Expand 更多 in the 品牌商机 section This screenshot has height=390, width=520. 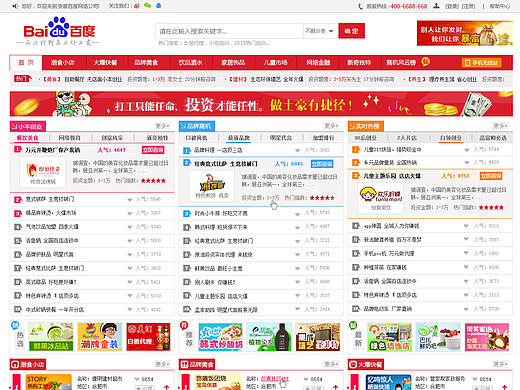(331, 126)
